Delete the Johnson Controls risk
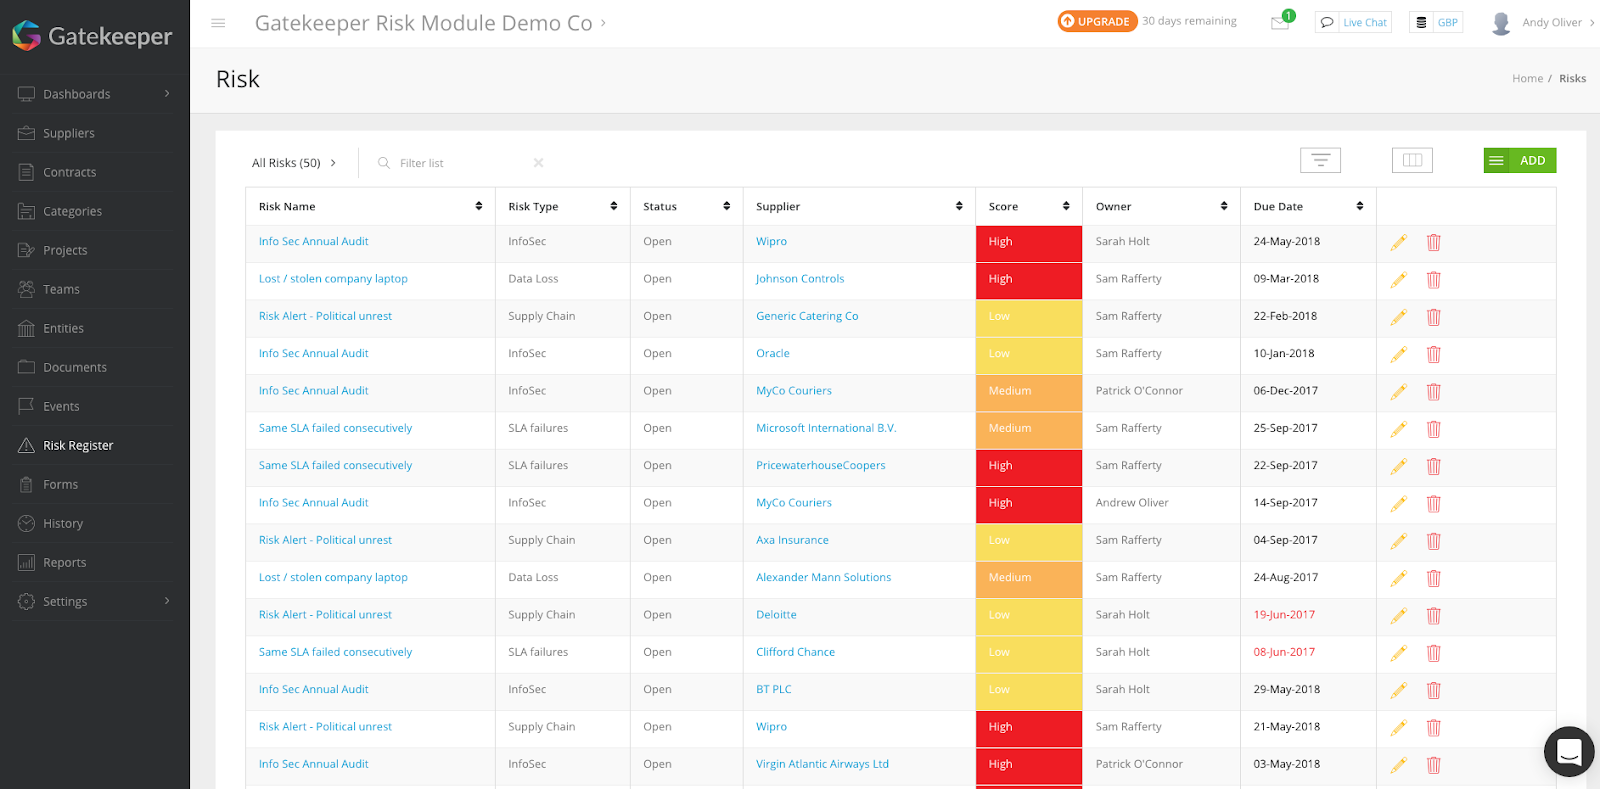Screen dimensions: 1600x789 pos(1433,280)
